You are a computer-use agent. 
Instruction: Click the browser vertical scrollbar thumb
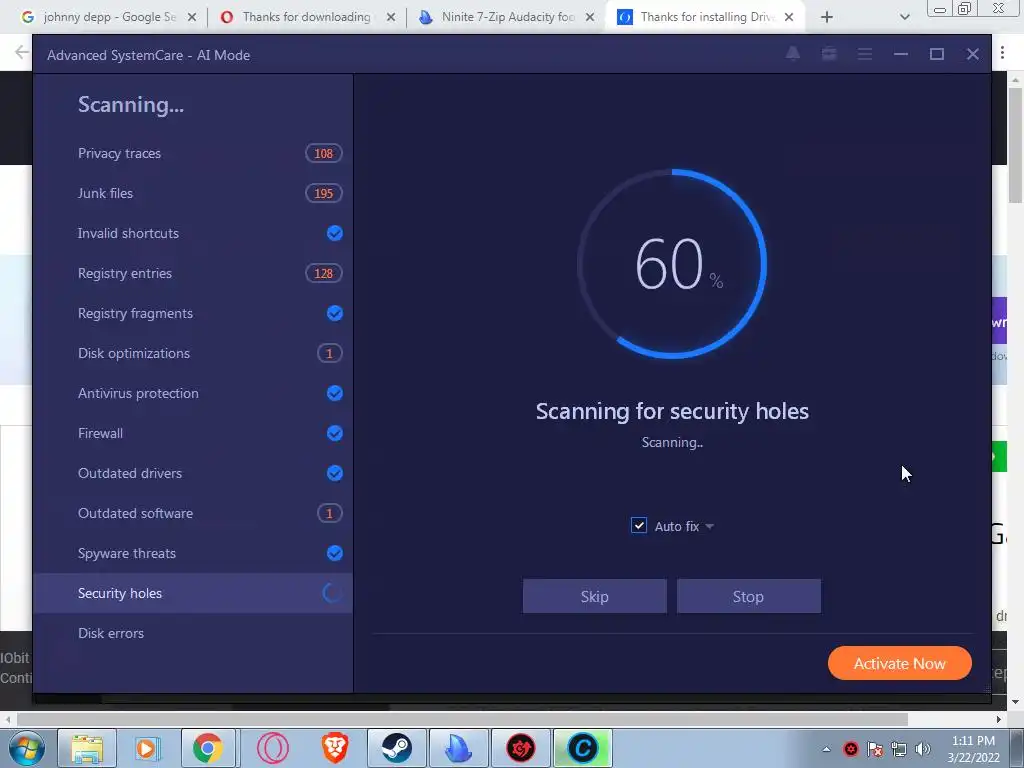1015,145
